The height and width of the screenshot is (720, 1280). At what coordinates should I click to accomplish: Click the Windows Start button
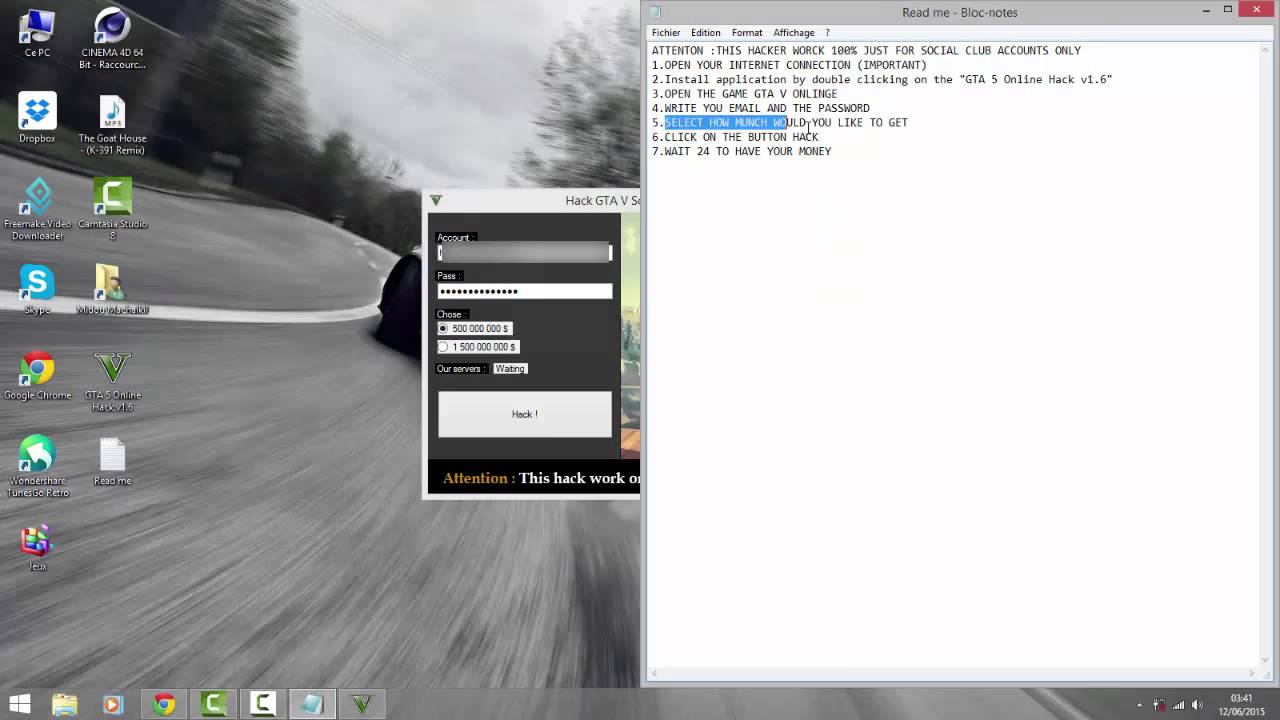(x=19, y=704)
